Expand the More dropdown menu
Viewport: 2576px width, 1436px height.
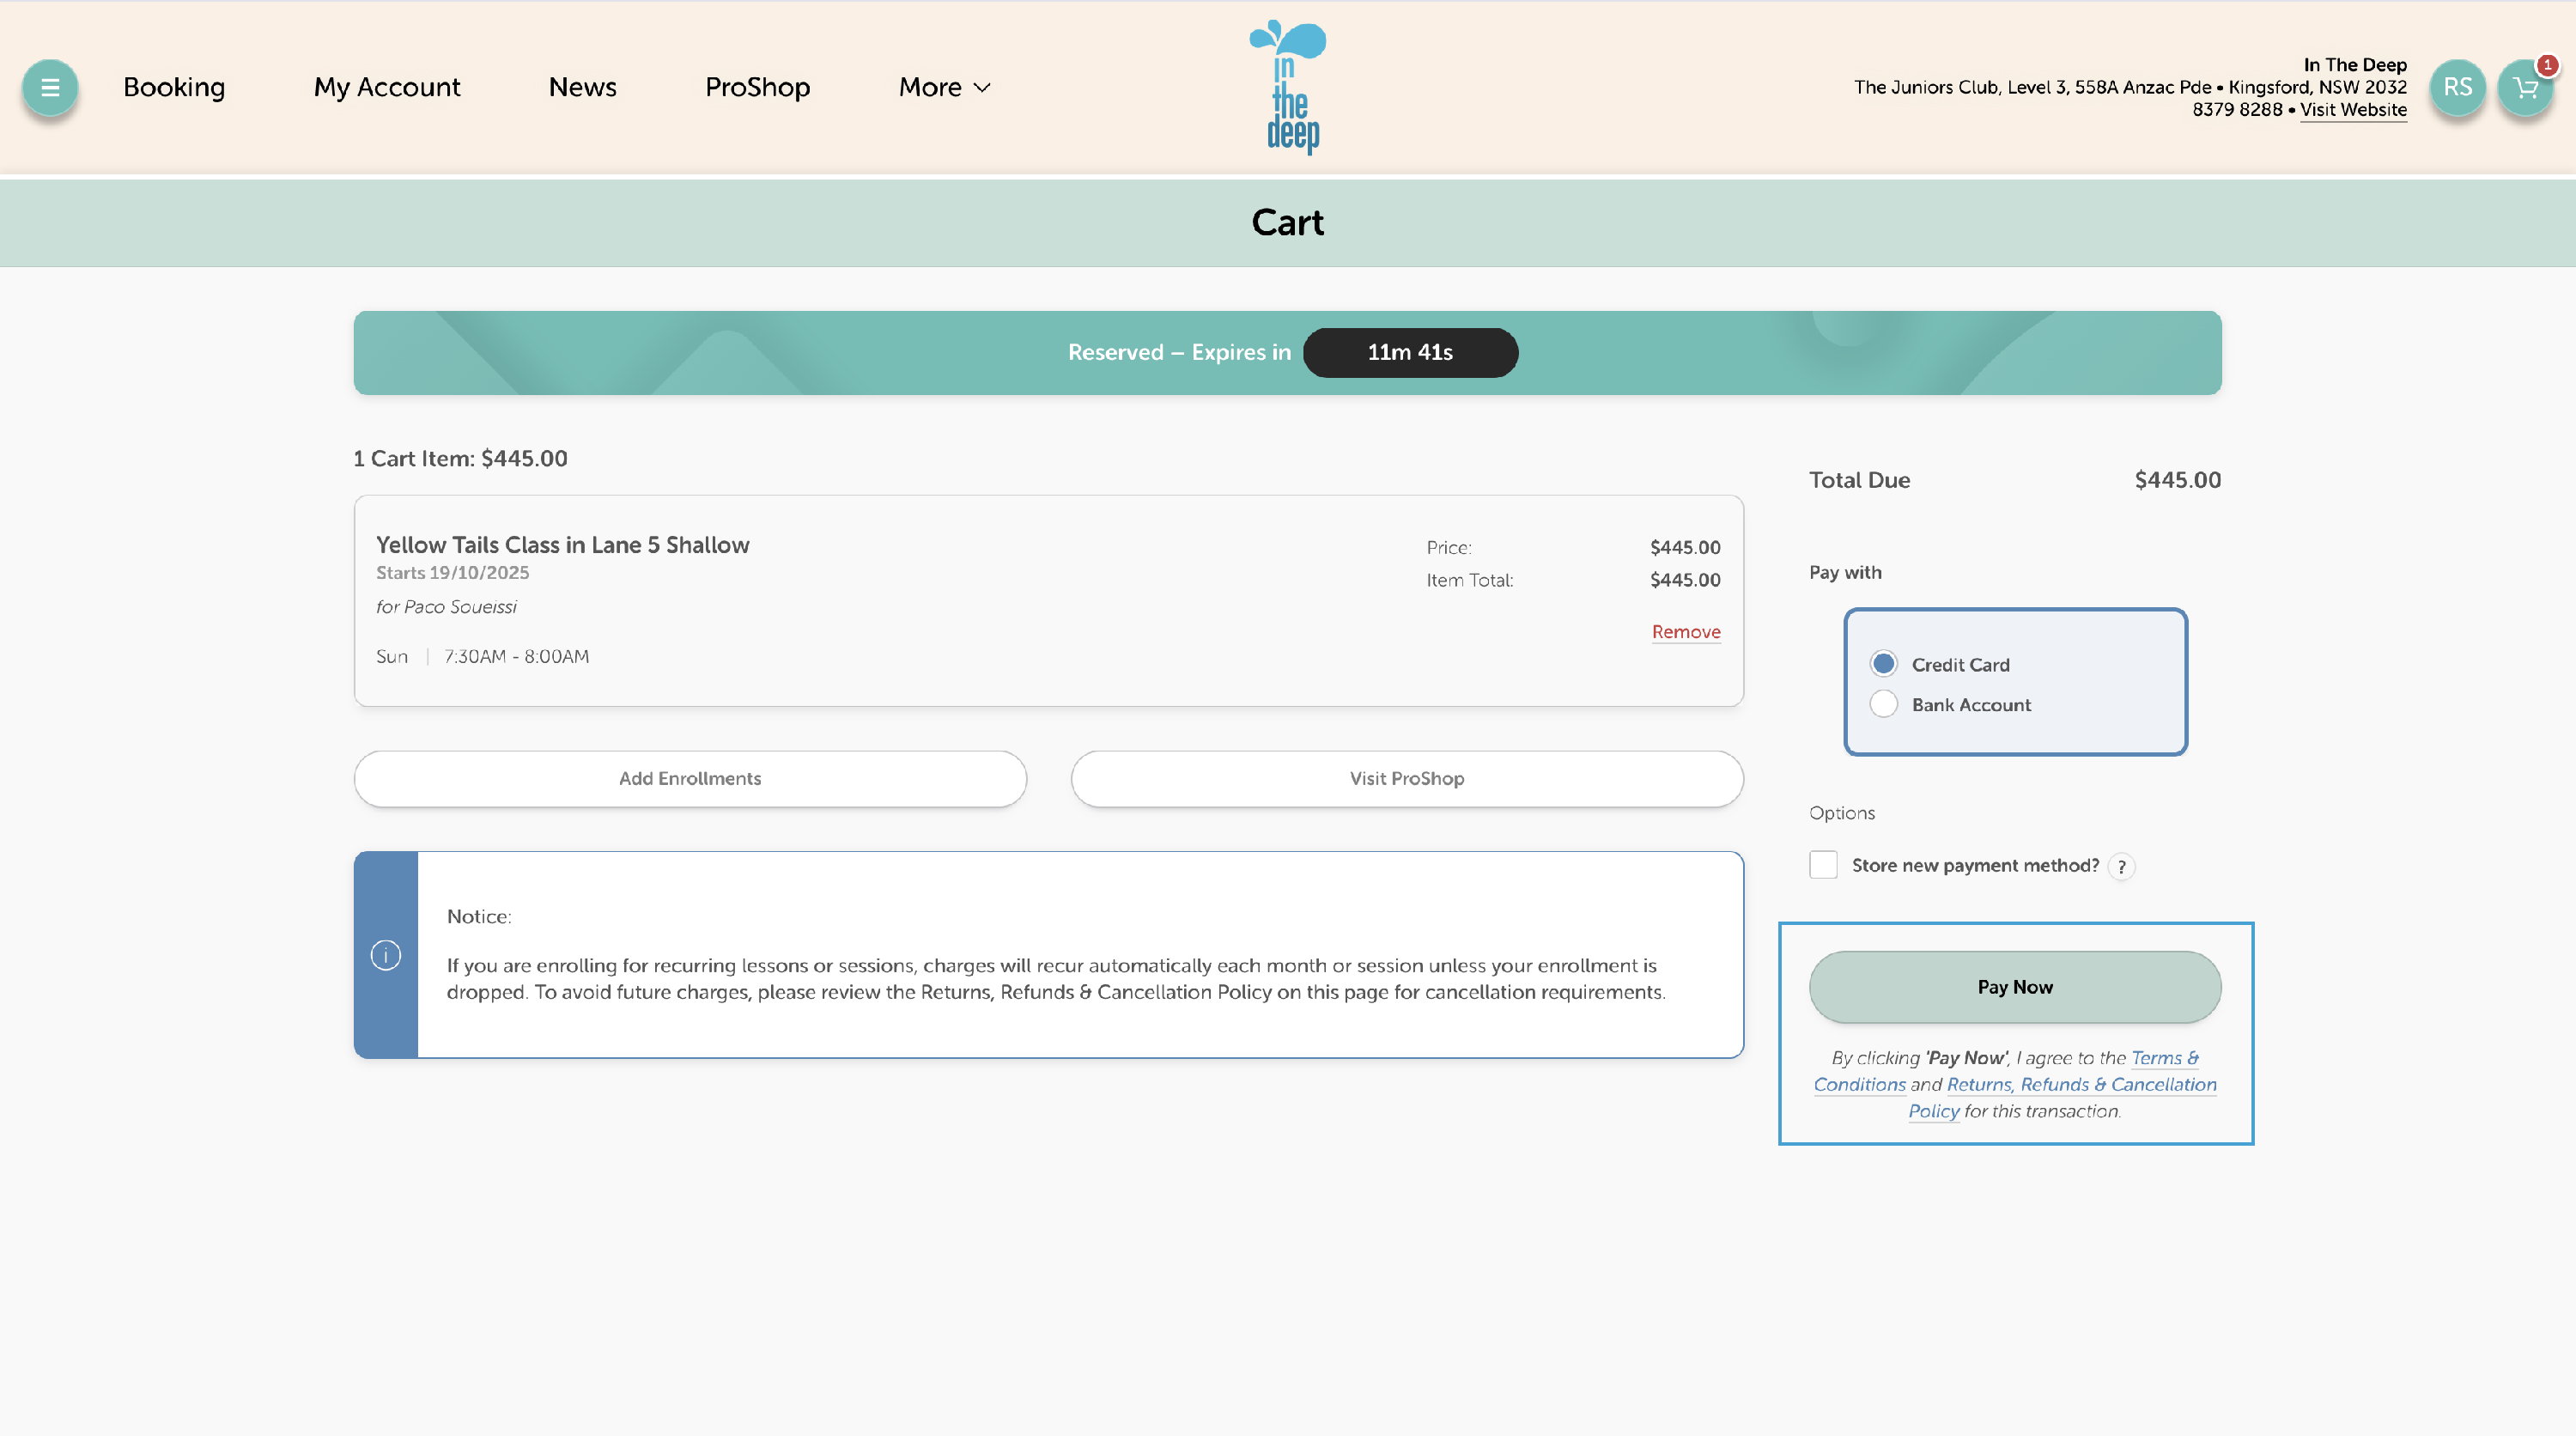(x=944, y=87)
